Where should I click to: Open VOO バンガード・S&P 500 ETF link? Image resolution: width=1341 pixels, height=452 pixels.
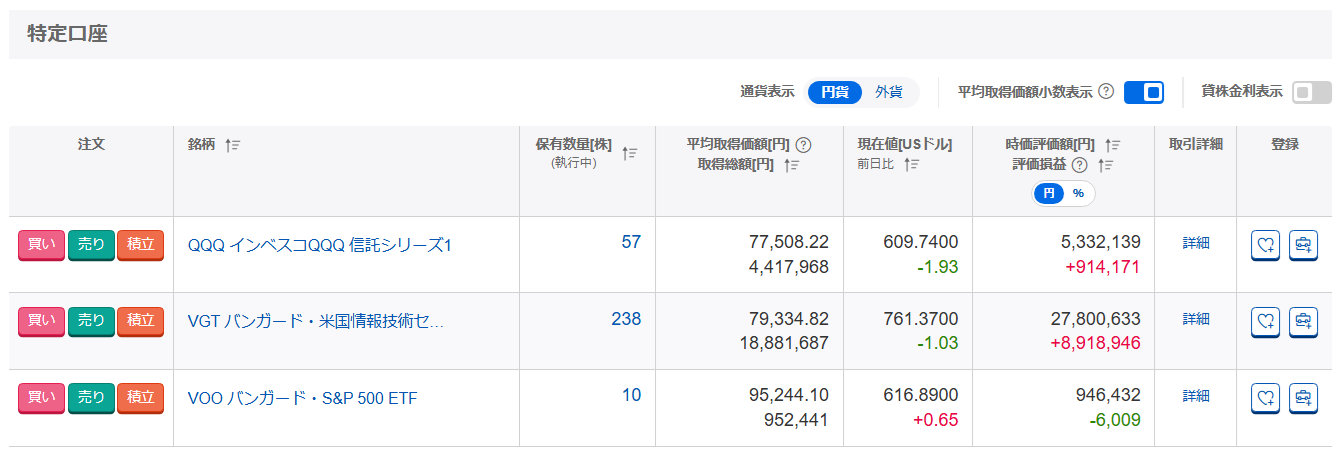pyautogui.click(x=302, y=399)
